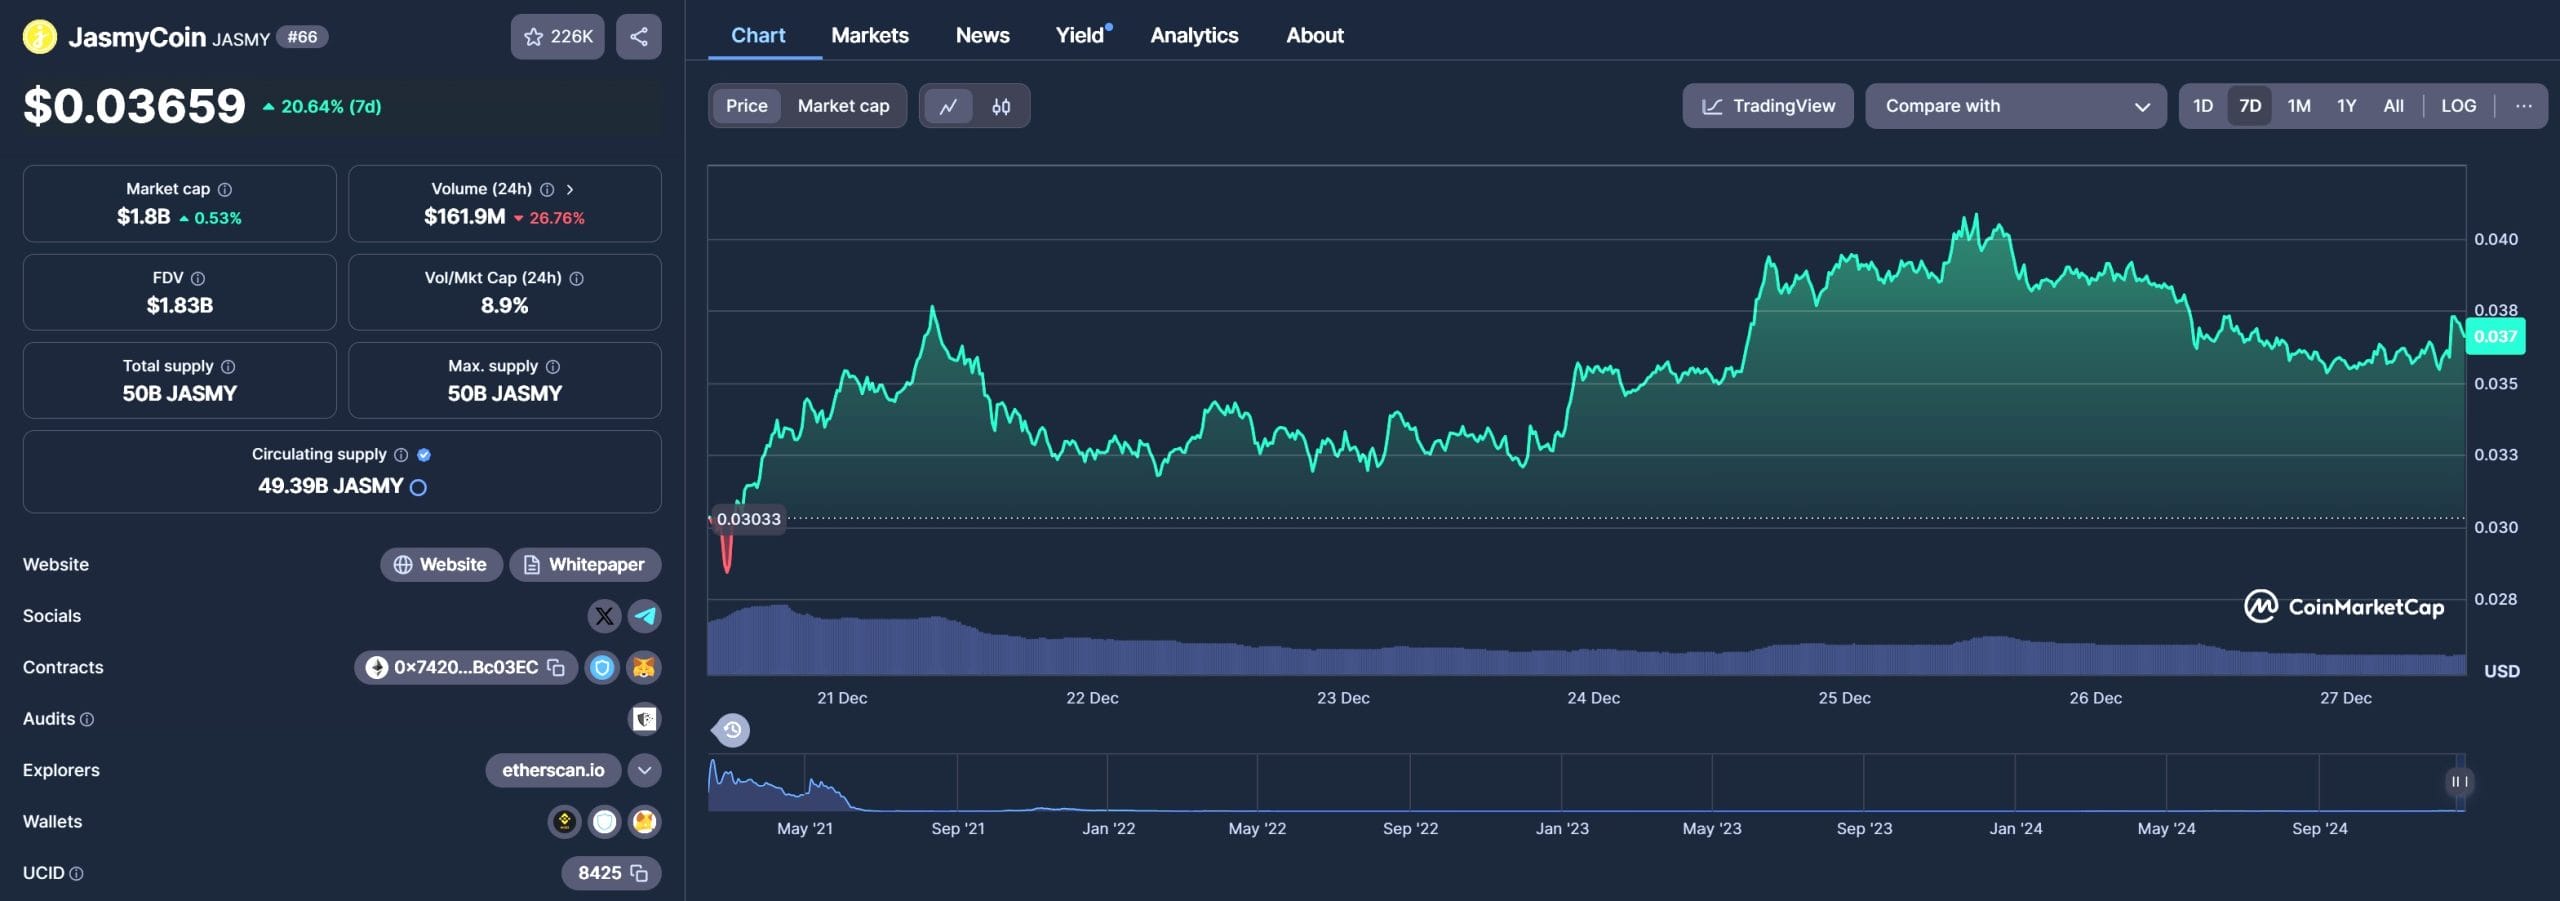The image size is (2560, 901).
Task: Open the audit badge icon
Action: [645, 719]
